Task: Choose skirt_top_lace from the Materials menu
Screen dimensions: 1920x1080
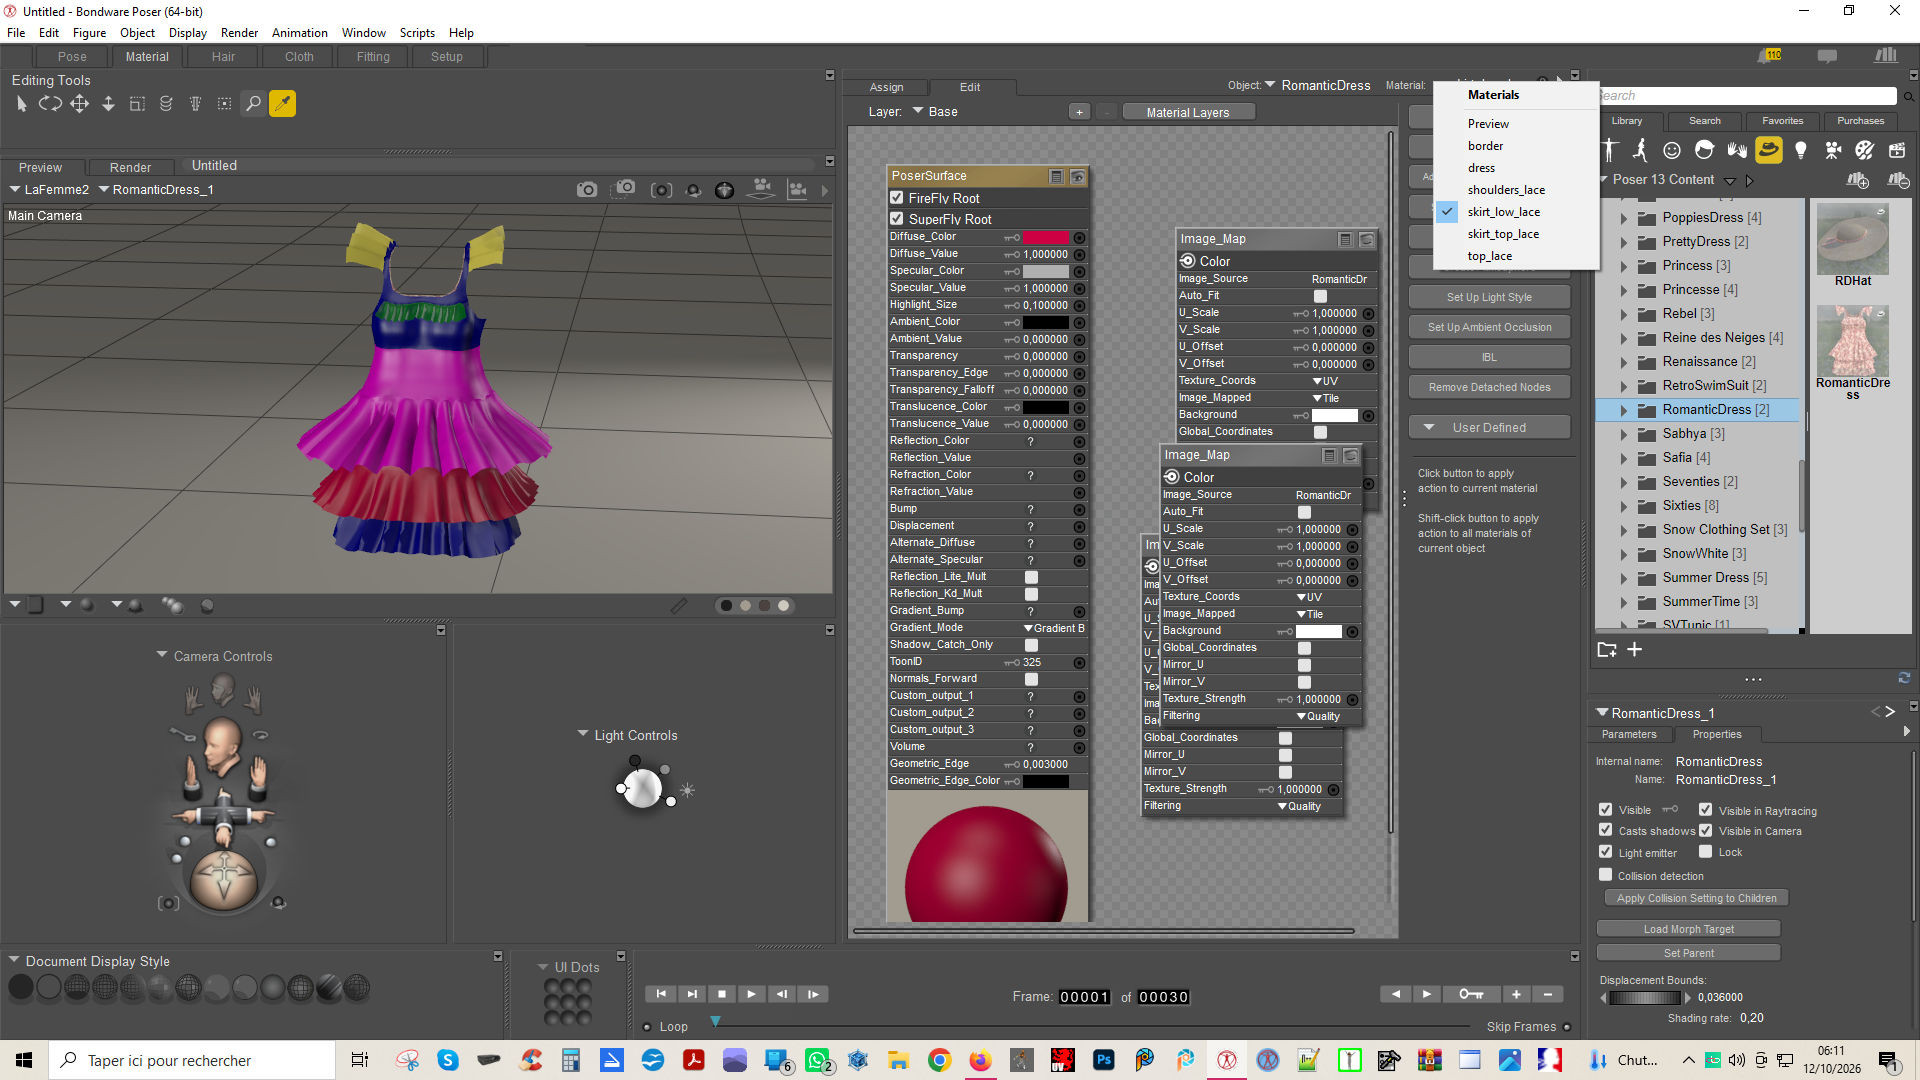Action: (1503, 234)
